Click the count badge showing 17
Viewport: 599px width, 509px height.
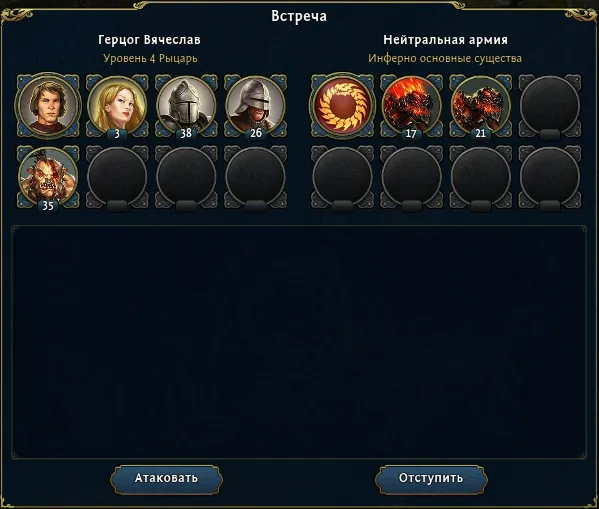click(x=411, y=133)
